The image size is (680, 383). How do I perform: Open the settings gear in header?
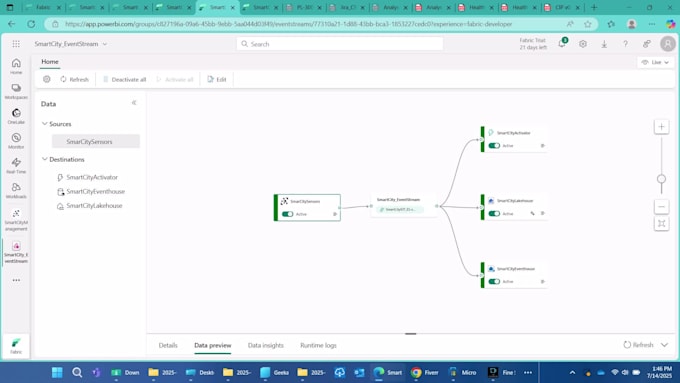[x=583, y=44]
